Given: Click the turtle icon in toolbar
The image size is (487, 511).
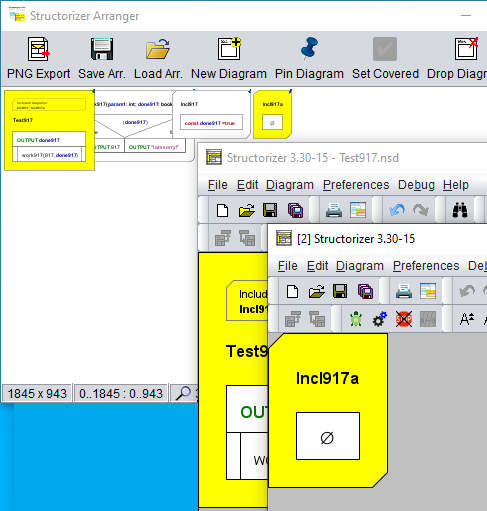Looking at the screenshot, I should (356, 319).
